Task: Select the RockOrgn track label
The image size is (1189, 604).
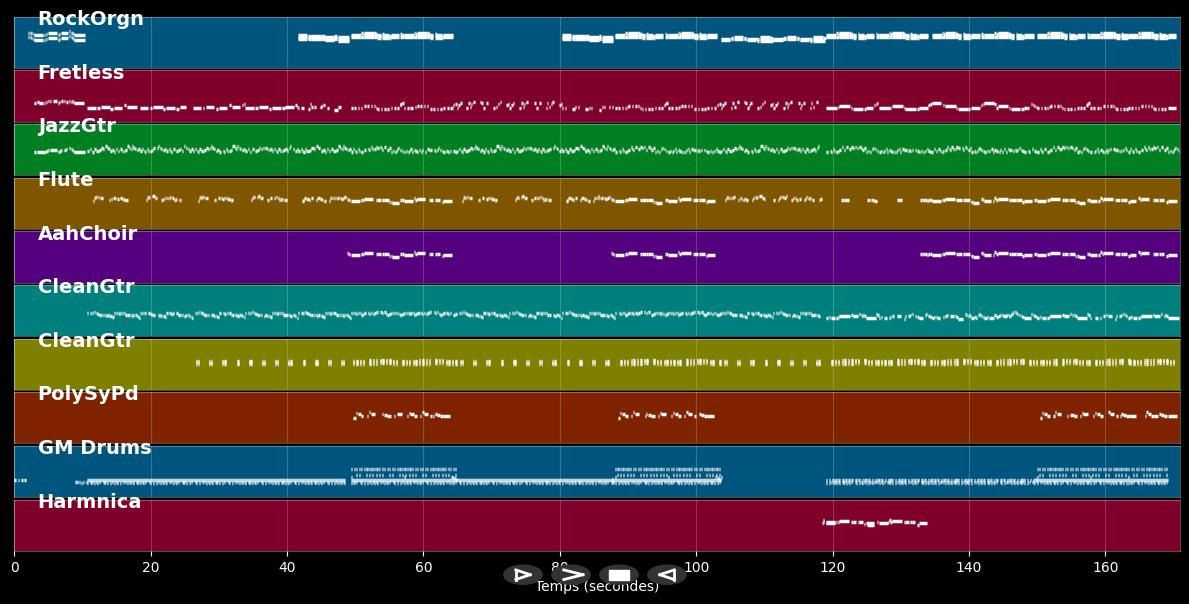Action: [90, 19]
